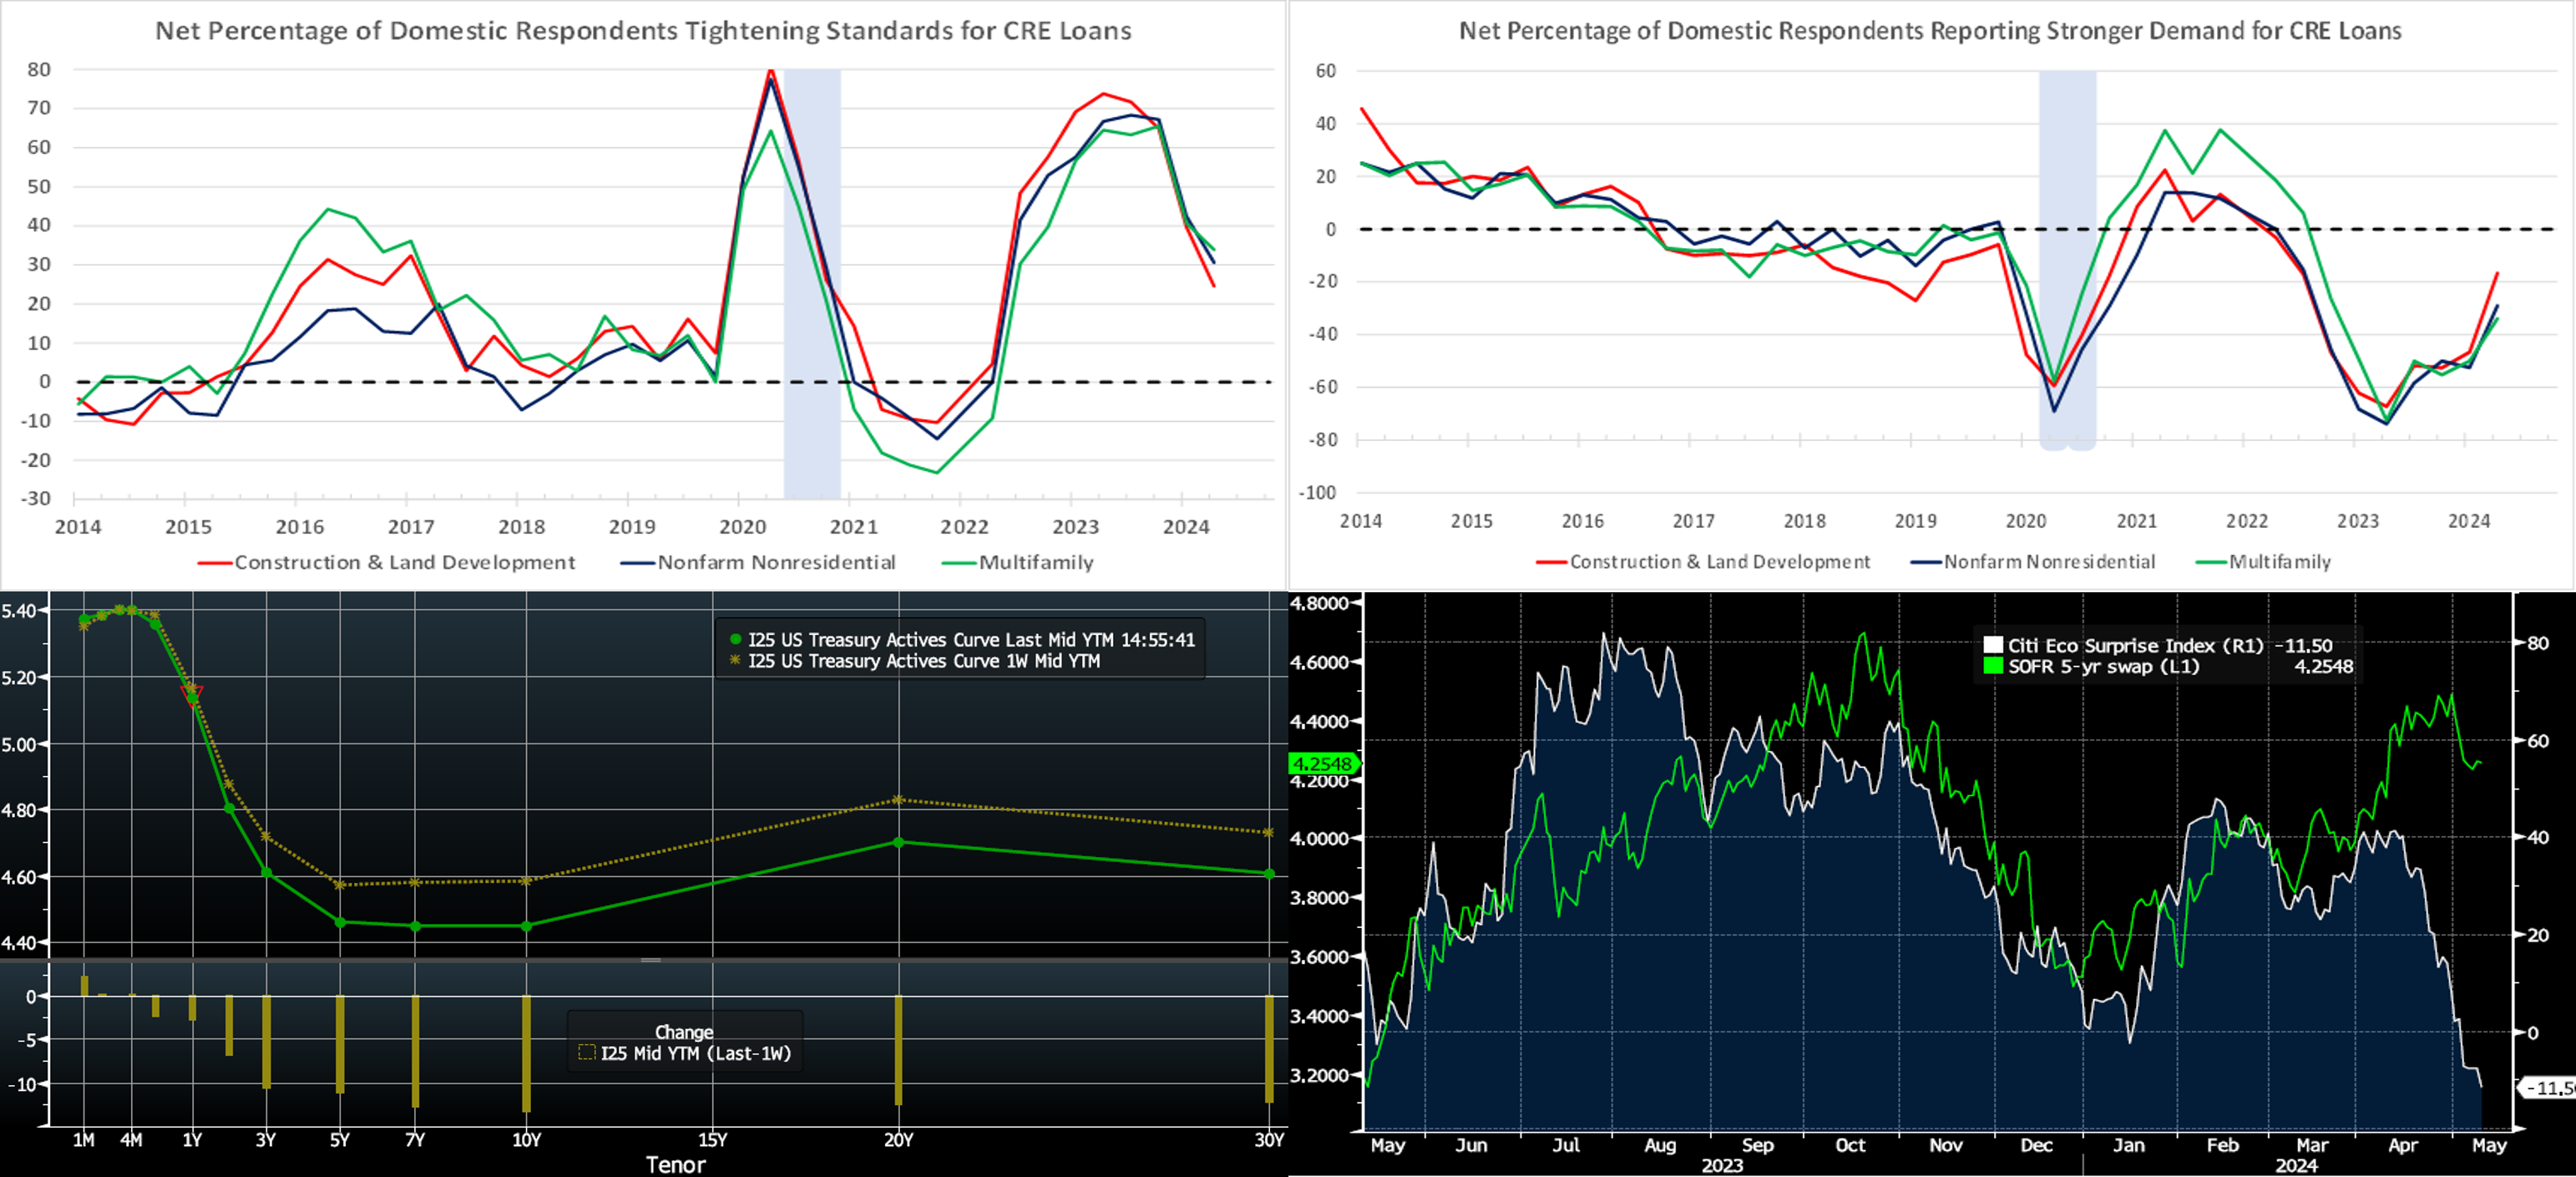Select the 7Y tenor label on the axis
2576x1177 pixels.
click(x=415, y=1140)
